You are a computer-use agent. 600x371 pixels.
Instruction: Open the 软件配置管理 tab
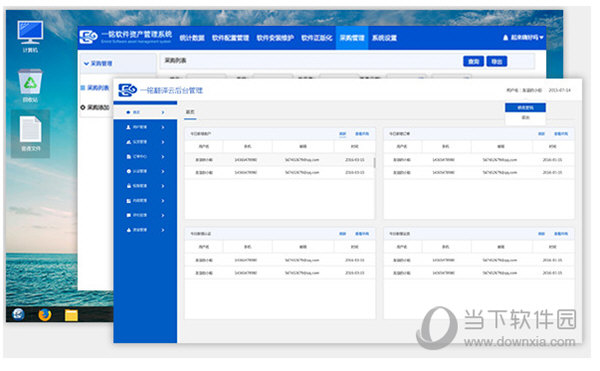[230, 38]
